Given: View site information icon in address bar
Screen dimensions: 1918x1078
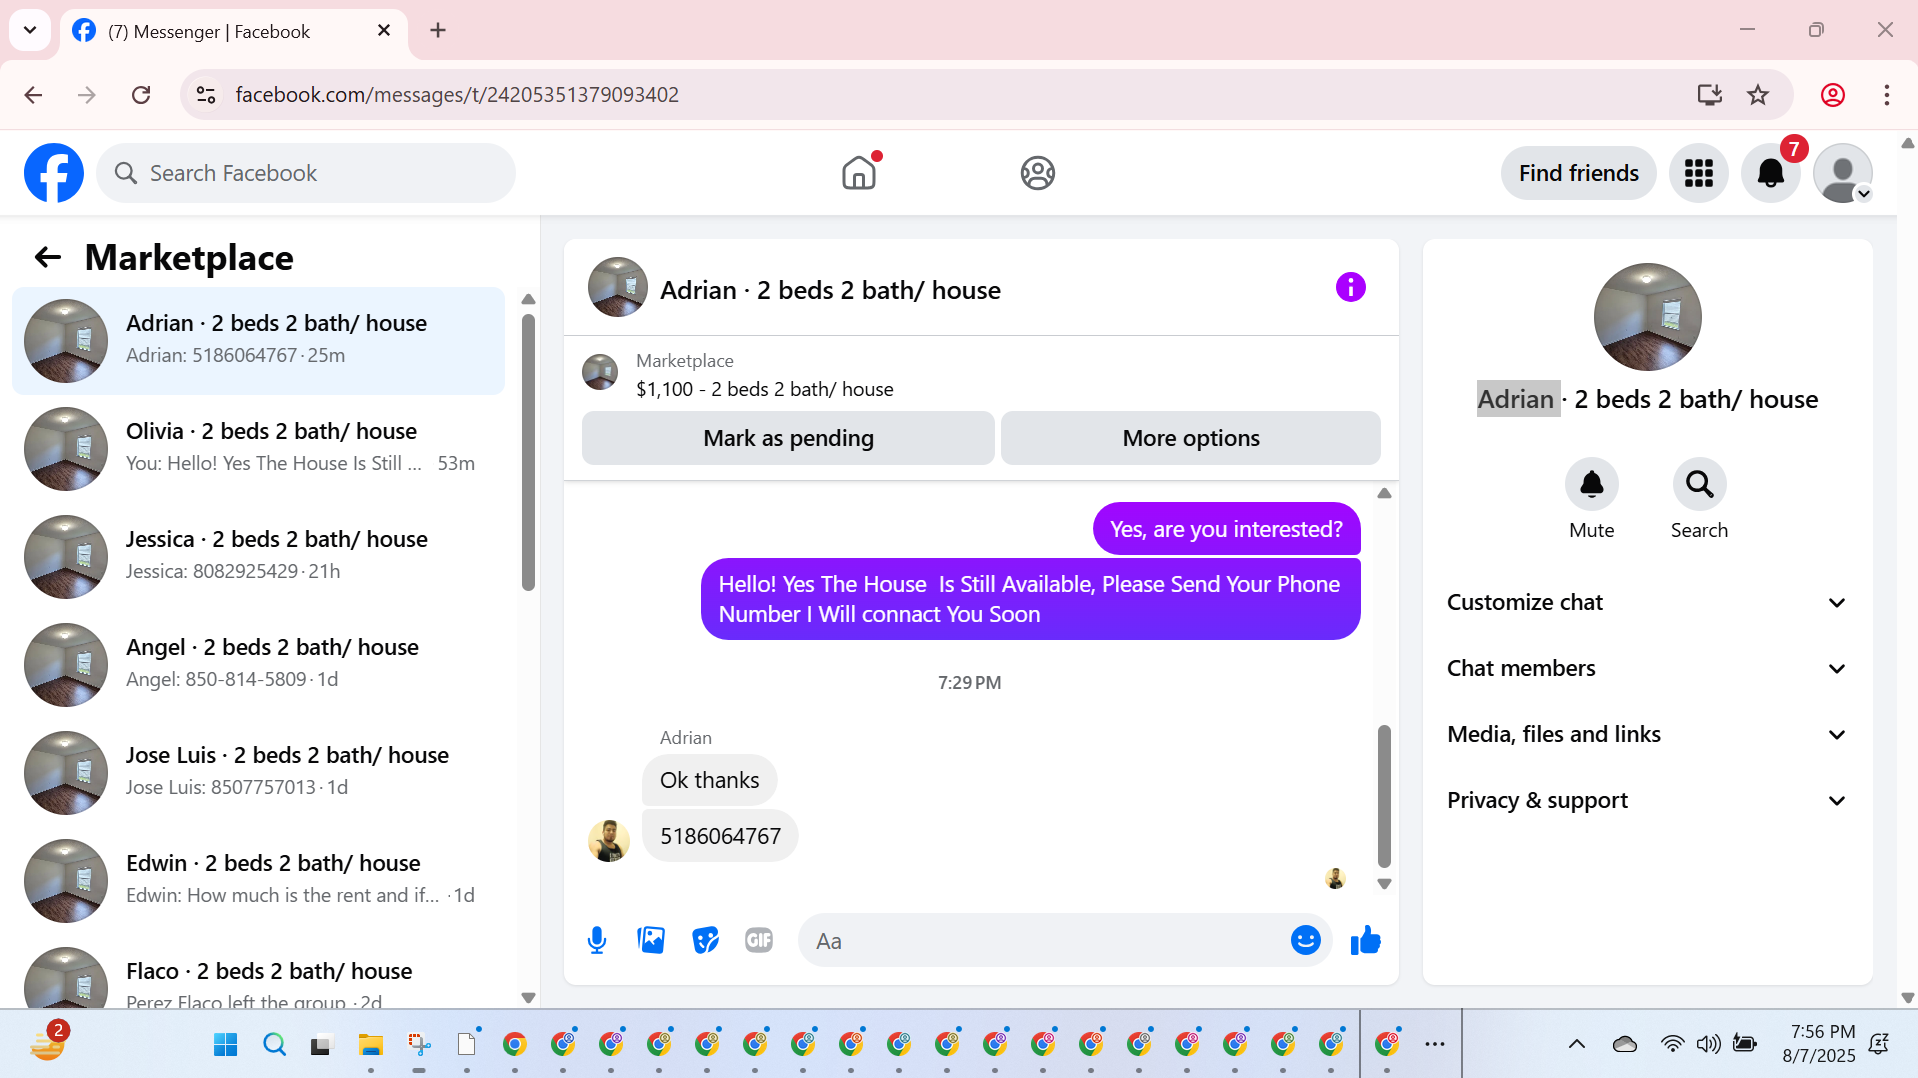Looking at the screenshot, I should coord(206,95).
